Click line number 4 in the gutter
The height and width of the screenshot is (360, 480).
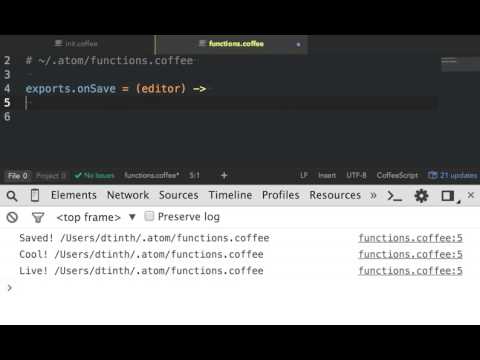coord(7,89)
